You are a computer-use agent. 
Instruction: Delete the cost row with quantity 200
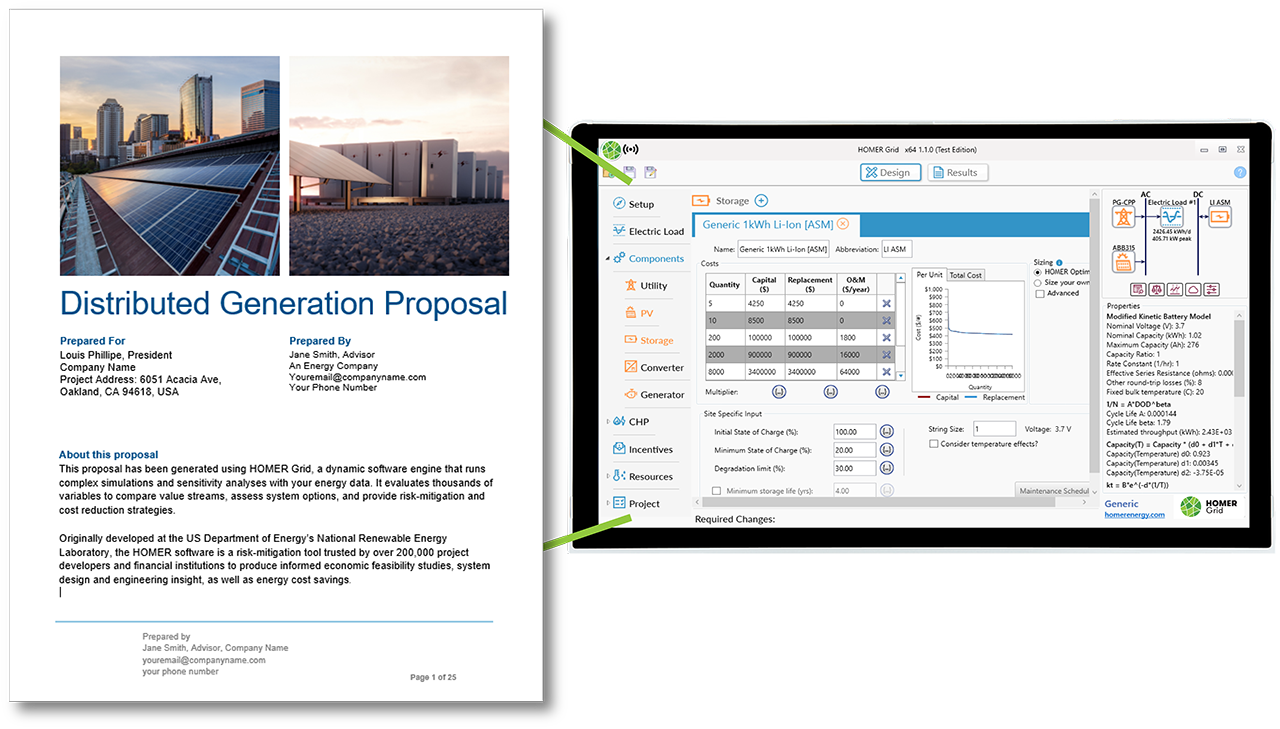[886, 338]
